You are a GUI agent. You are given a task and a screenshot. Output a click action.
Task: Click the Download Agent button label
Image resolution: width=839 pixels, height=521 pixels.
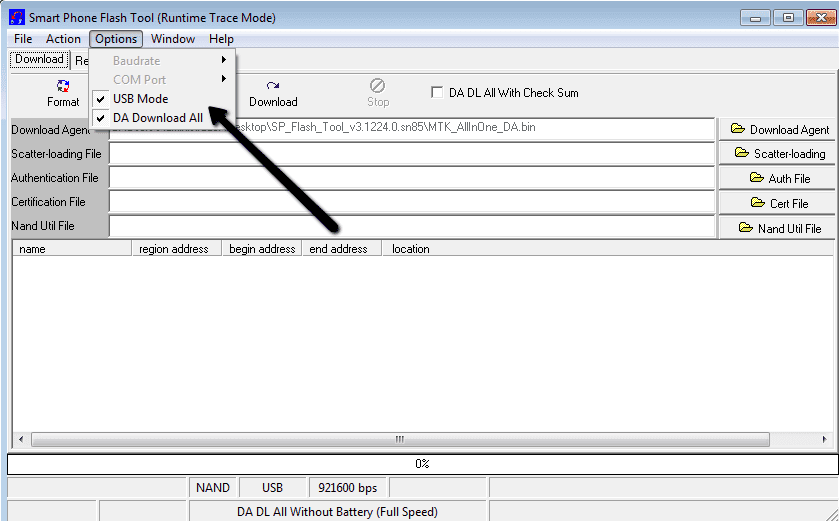click(x=789, y=130)
